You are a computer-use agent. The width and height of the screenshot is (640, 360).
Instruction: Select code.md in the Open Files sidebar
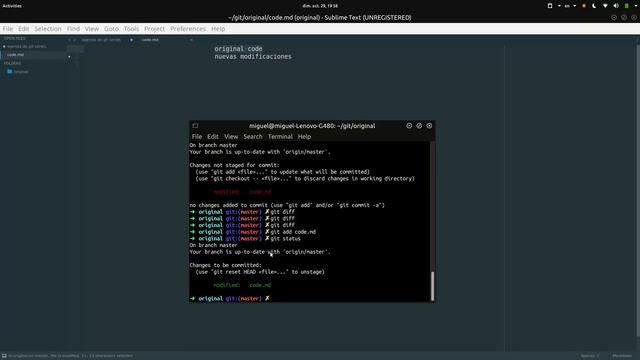coord(16,55)
